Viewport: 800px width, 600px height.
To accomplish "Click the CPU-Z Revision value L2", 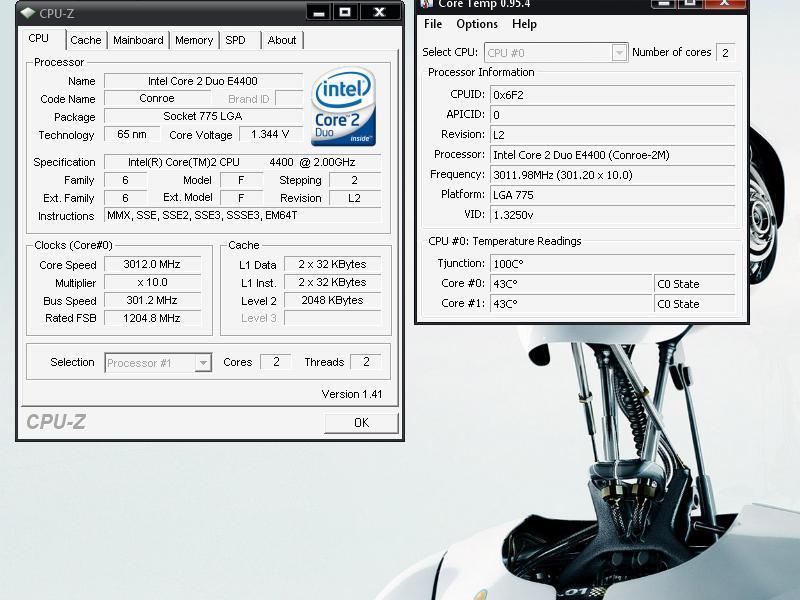I will 355,198.
